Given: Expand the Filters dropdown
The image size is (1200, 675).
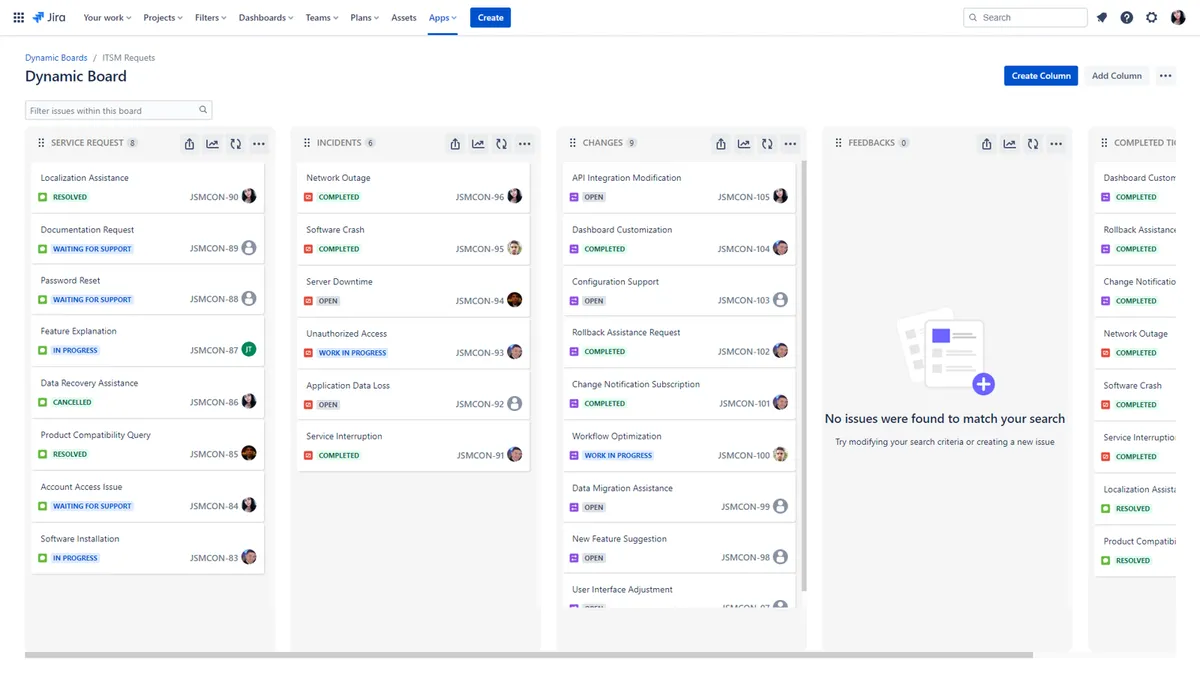Looking at the screenshot, I should point(211,17).
